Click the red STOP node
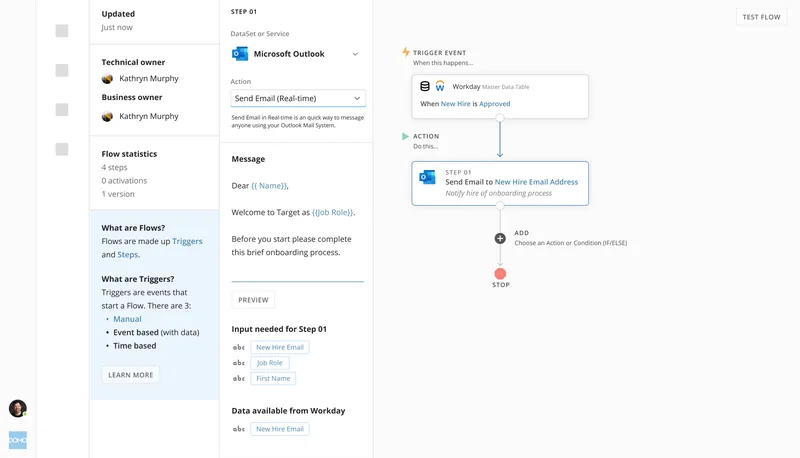This screenshot has width=800, height=458. click(500, 274)
